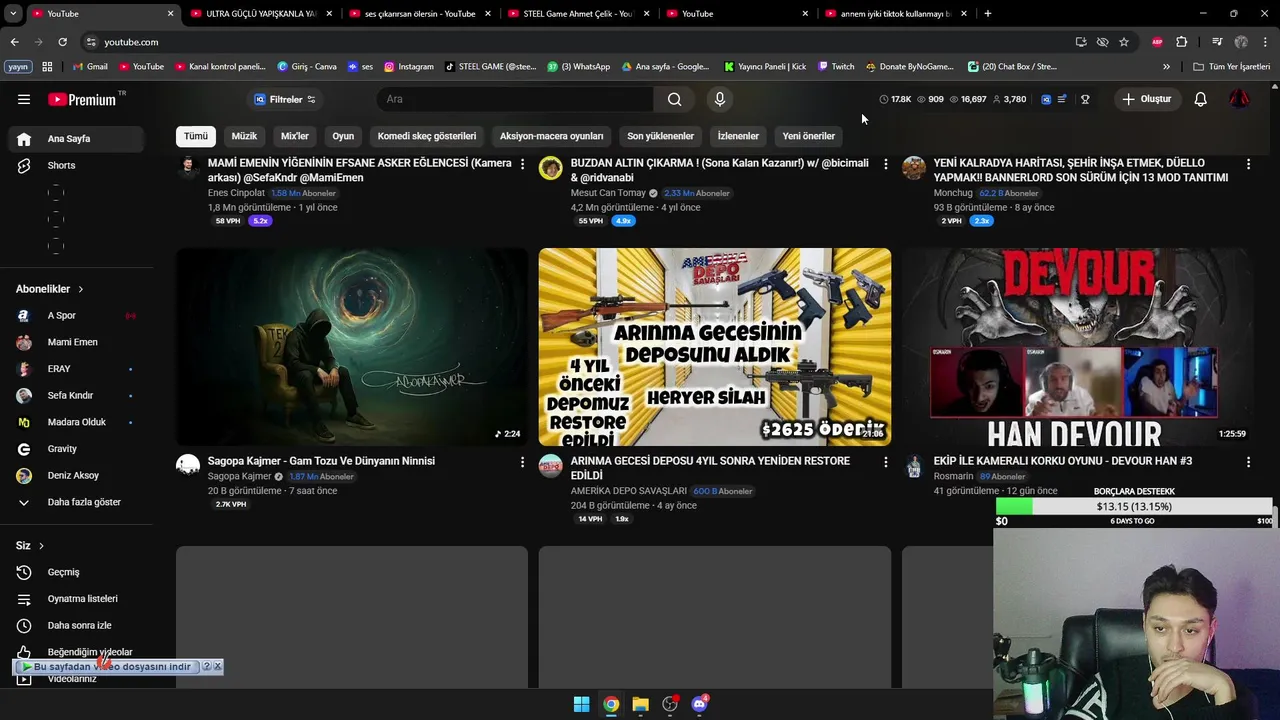
Task: Click the trophy icon in the header
Action: [1085, 99]
